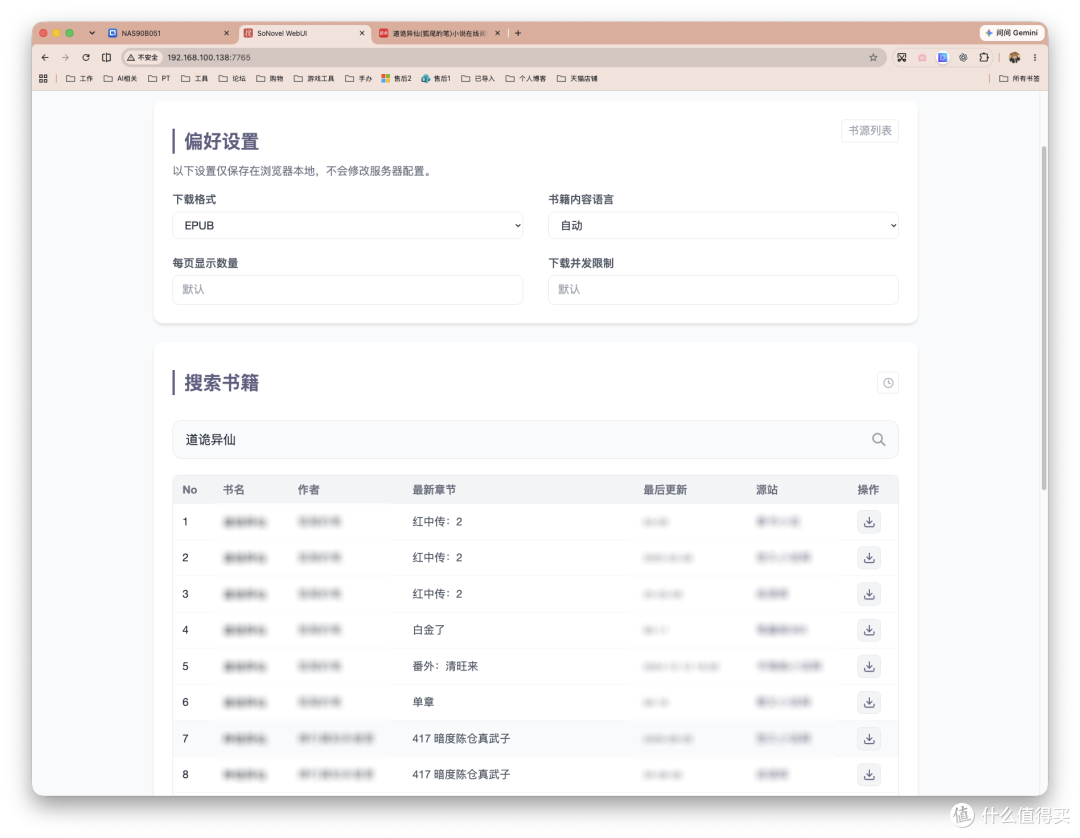This screenshot has height=838, width=1080.
Task: Close the SoNovel WebUI tab
Action: click(x=362, y=33)
